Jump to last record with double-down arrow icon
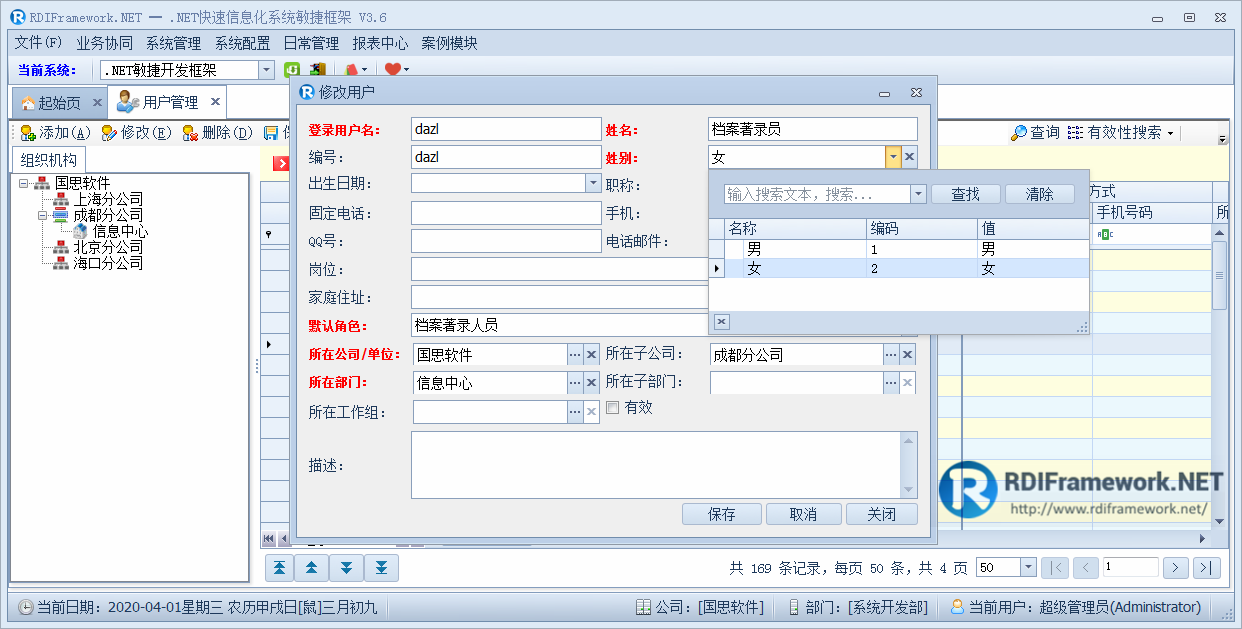1242x629 pixels. tap(381, 567)
